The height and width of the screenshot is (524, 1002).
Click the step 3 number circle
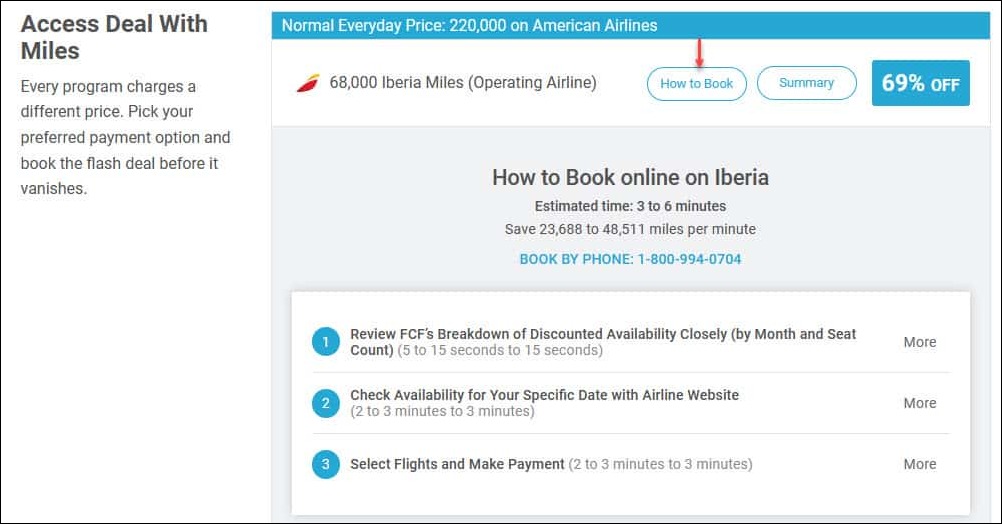click(326, 464)
